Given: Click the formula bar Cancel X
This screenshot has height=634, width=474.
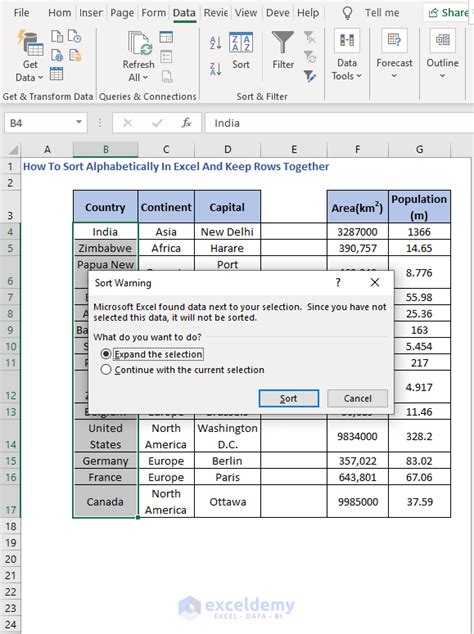Looking at the screenshot, I should pos(127,123).
